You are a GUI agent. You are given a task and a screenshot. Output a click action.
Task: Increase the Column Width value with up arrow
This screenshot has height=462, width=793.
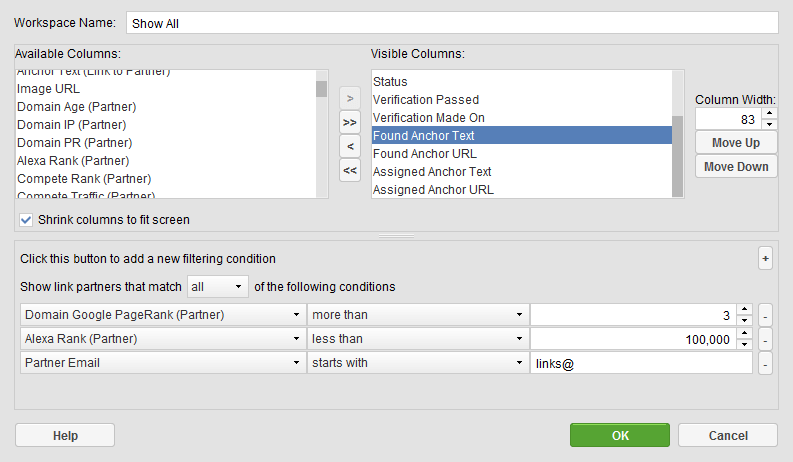[x=769, y=114]
